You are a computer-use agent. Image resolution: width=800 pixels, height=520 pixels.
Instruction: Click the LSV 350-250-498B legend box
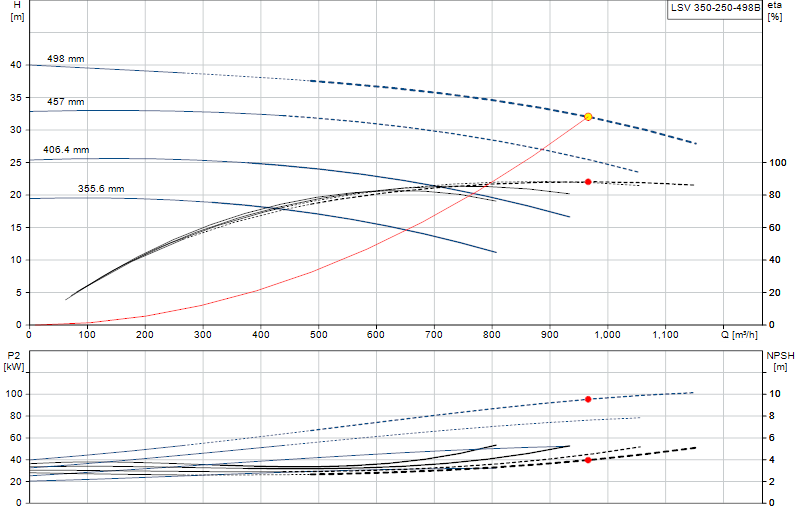pyautogui.click(x=715, y=9)
